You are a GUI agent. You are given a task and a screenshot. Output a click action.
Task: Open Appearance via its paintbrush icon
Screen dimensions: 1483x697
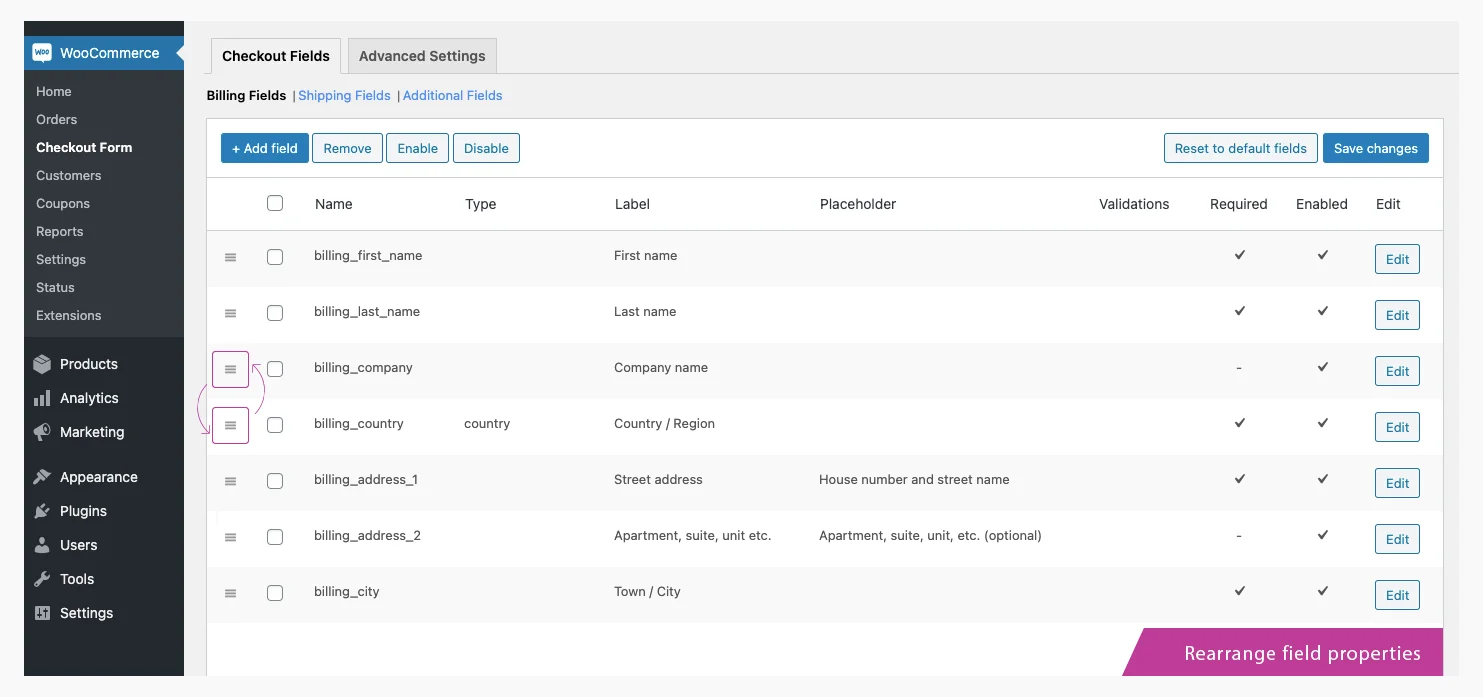click(42, 477)
